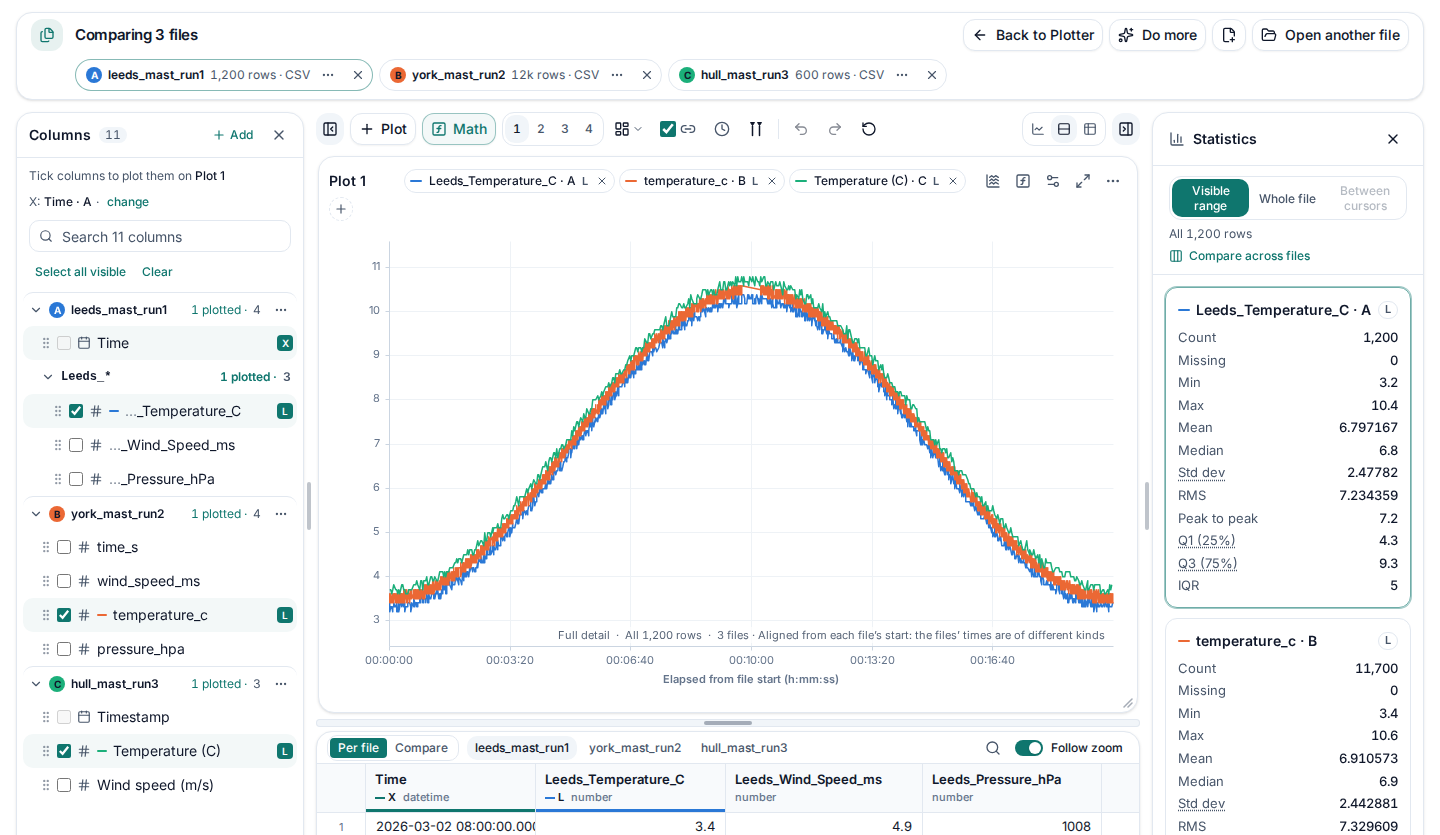The width and height of the screenshot is (1440, 835).
Task: Collapse the hull_mast_run3 file group
Action: pos(37,684)
